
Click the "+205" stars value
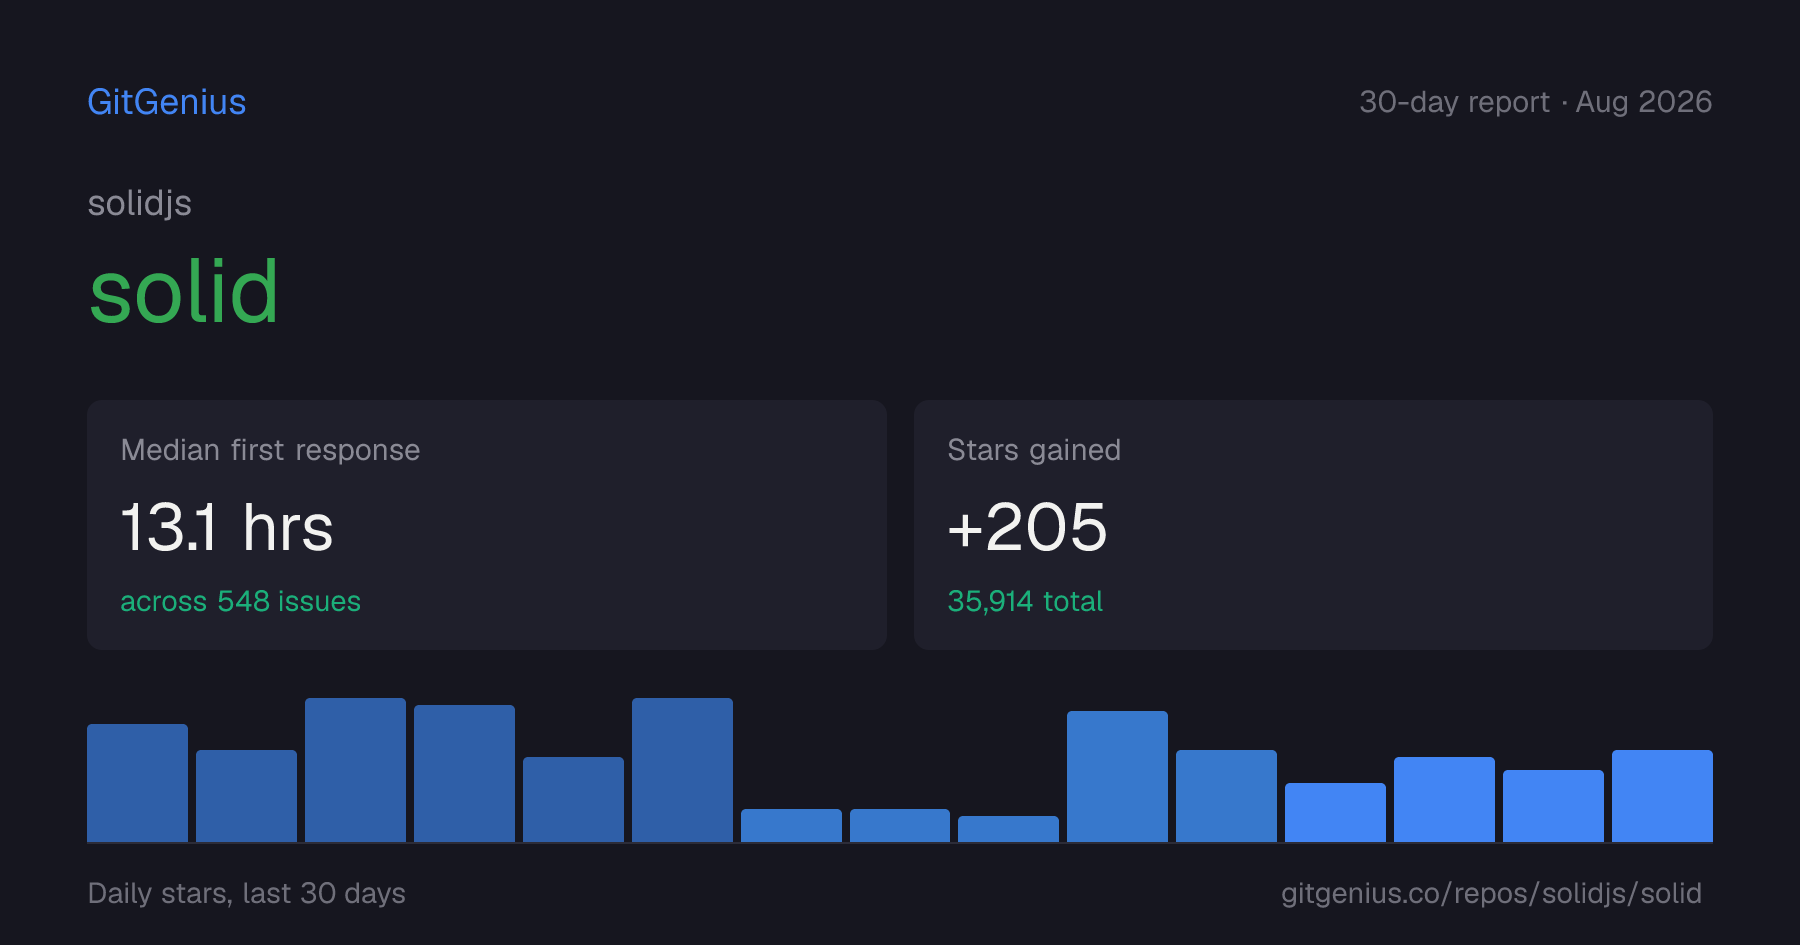(1027, 527)
